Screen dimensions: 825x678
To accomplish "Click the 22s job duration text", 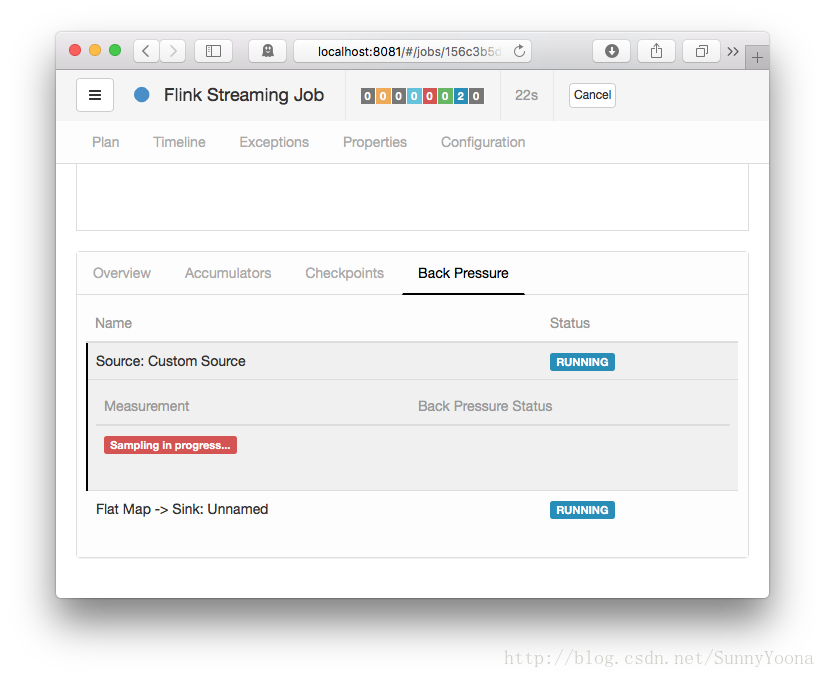I will pyautogui.click(x=526, y=95).
